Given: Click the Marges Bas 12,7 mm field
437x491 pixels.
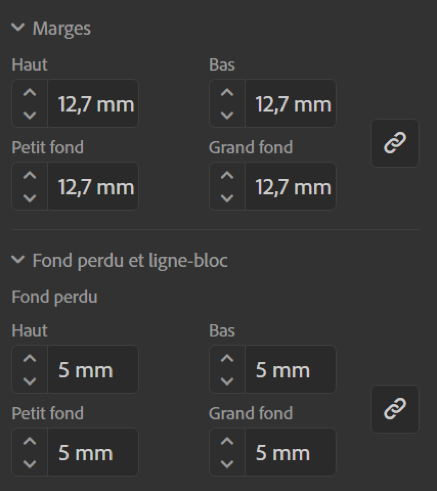Looking at the screenshot, I should click(291, 104).
